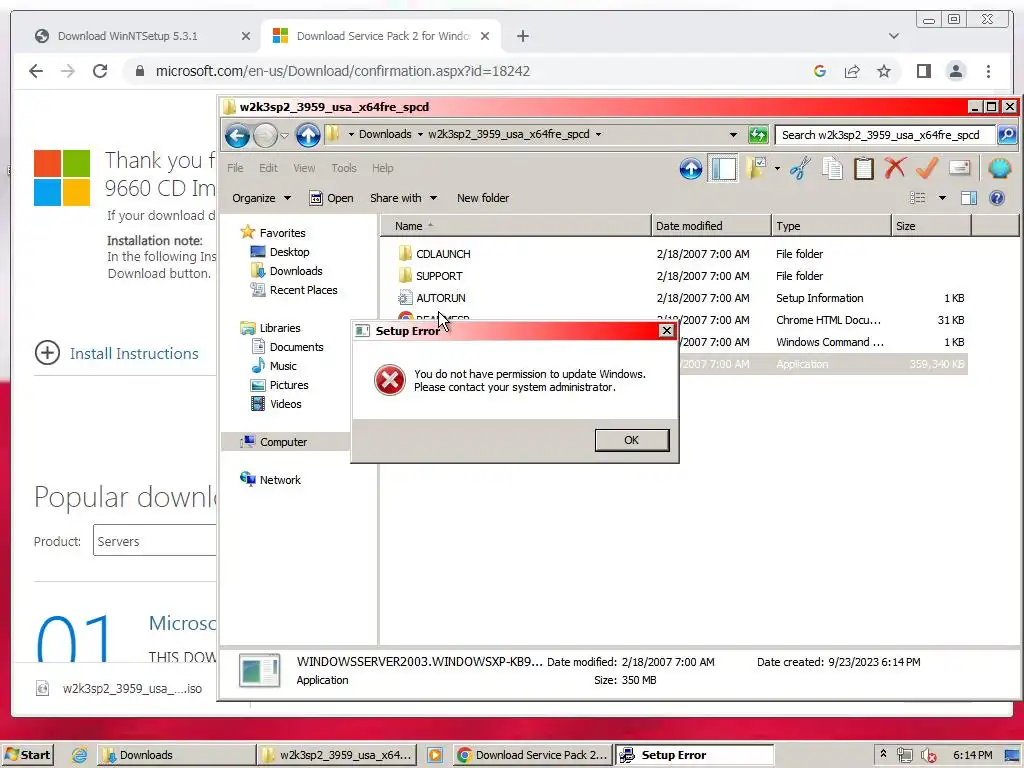Click the Explorer search magnifier icon

pyautogui.click(x=1007, y=135)
